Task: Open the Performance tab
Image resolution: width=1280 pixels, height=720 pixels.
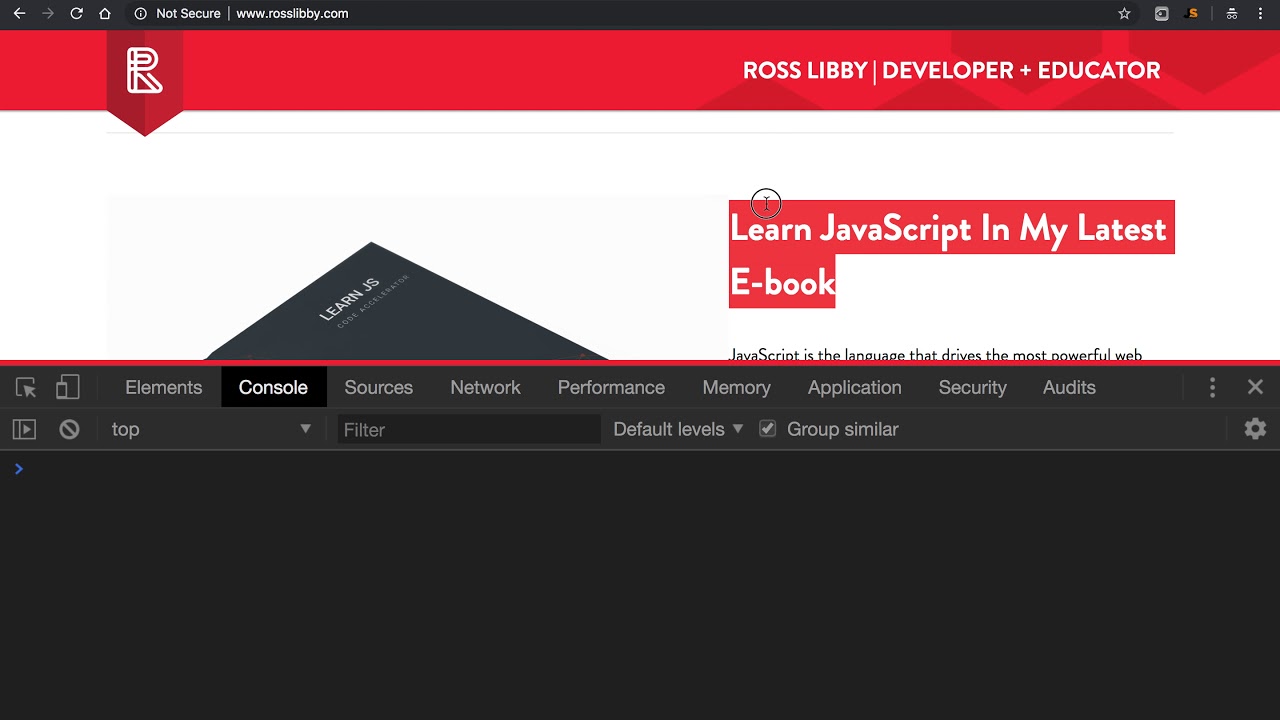Action: coord(611,387)
